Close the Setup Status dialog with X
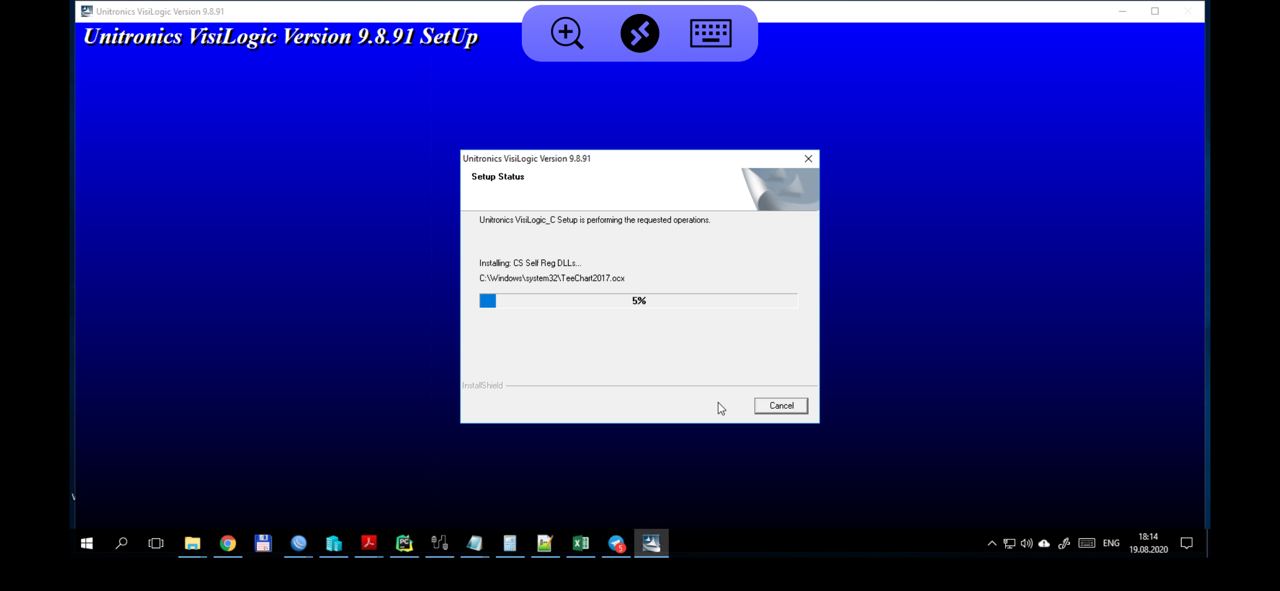Screen dimensions: 1280x591 tap(809, 159)
